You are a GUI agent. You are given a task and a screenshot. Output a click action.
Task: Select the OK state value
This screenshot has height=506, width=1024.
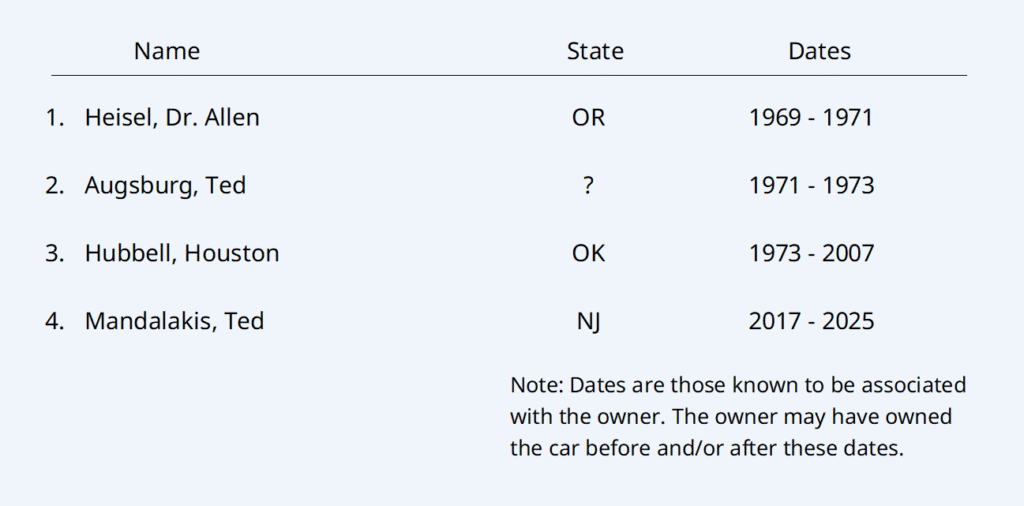coord(588,253)
